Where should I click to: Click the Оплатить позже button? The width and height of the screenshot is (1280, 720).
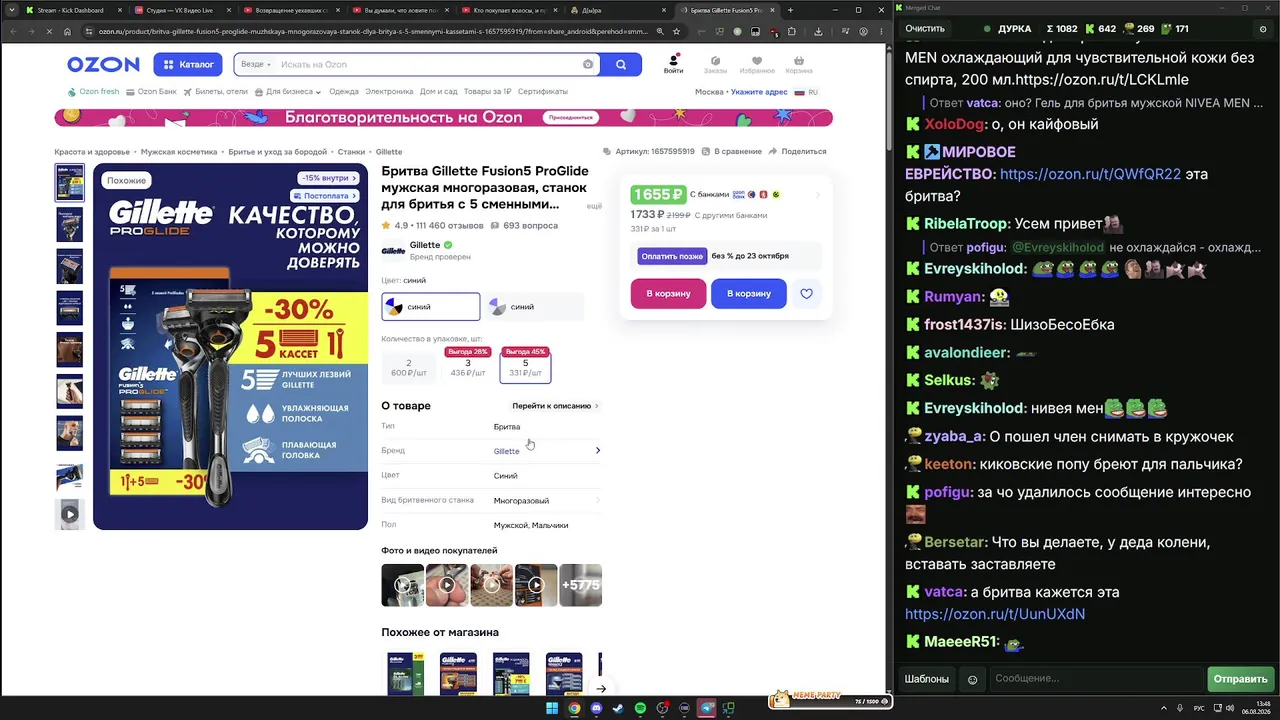[672, 256]
